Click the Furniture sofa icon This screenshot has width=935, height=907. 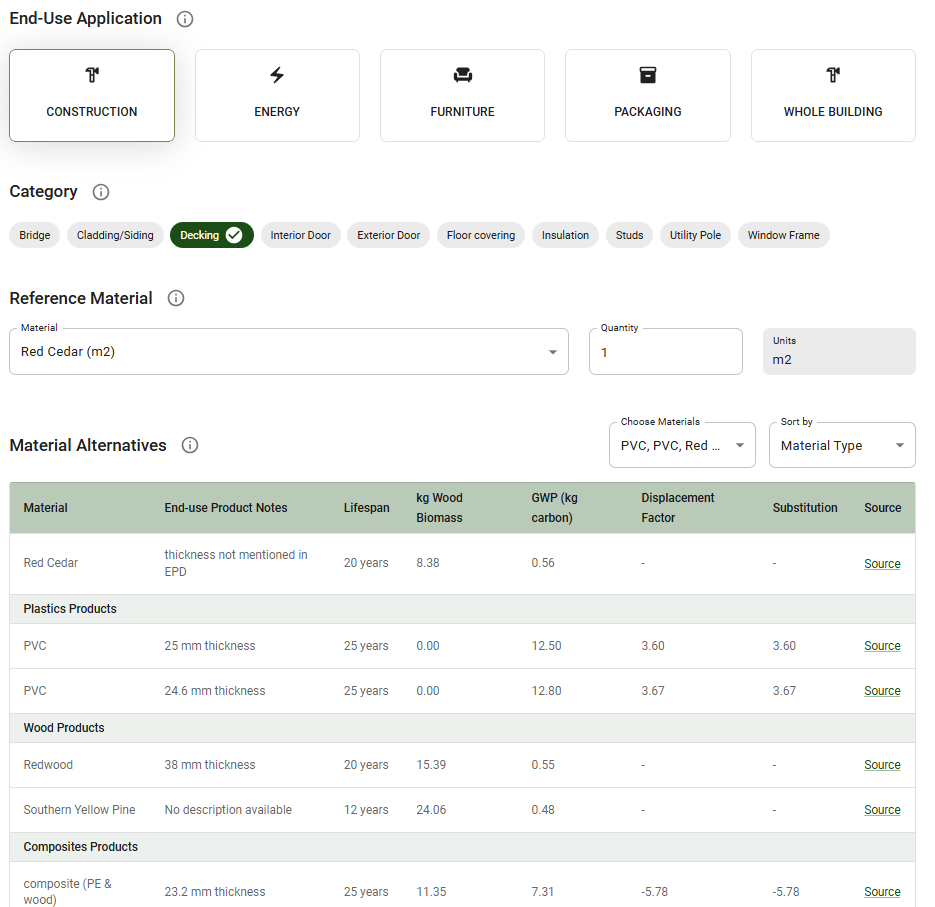click(x=462, y=74)
